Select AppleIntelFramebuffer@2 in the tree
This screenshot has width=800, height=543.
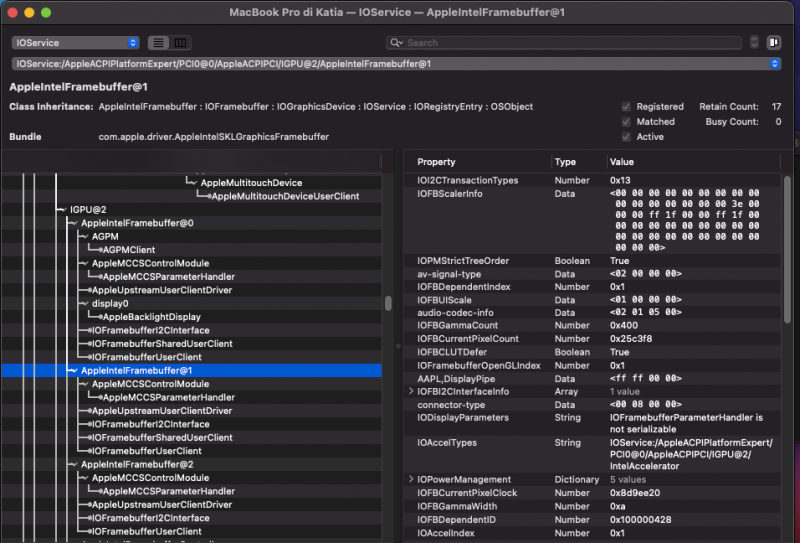(136, 465)
